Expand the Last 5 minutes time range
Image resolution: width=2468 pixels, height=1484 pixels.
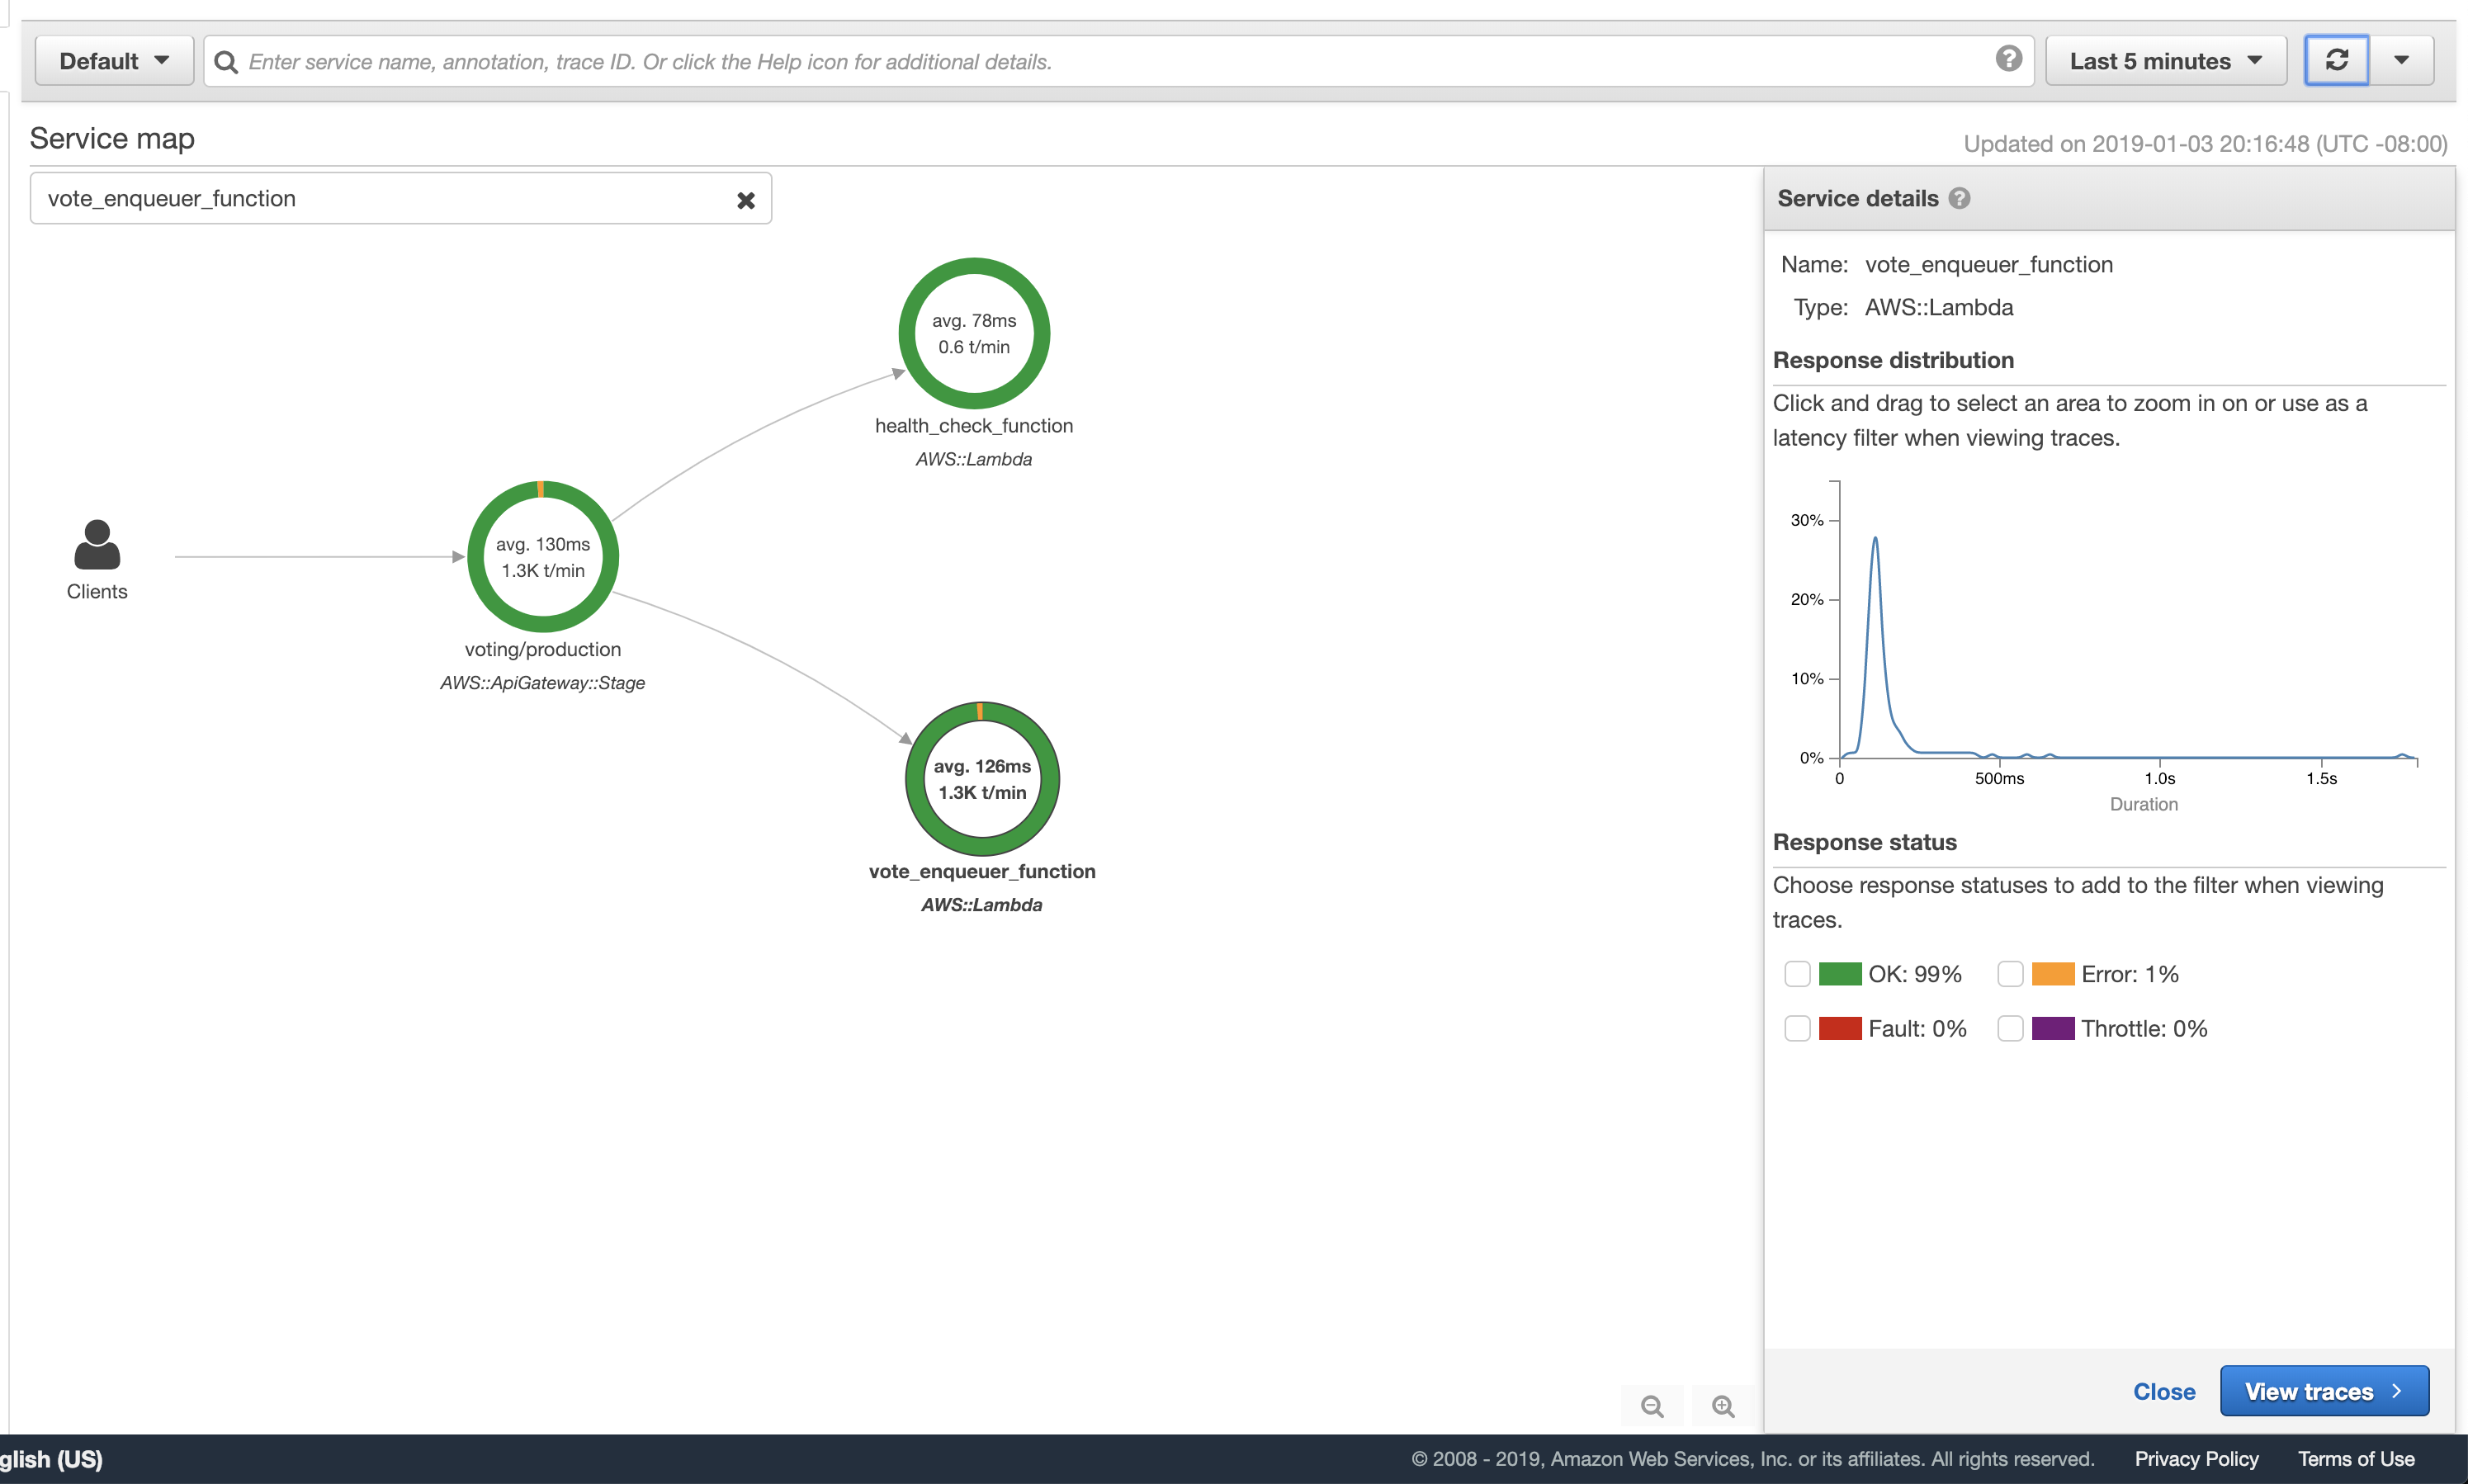2165,61
